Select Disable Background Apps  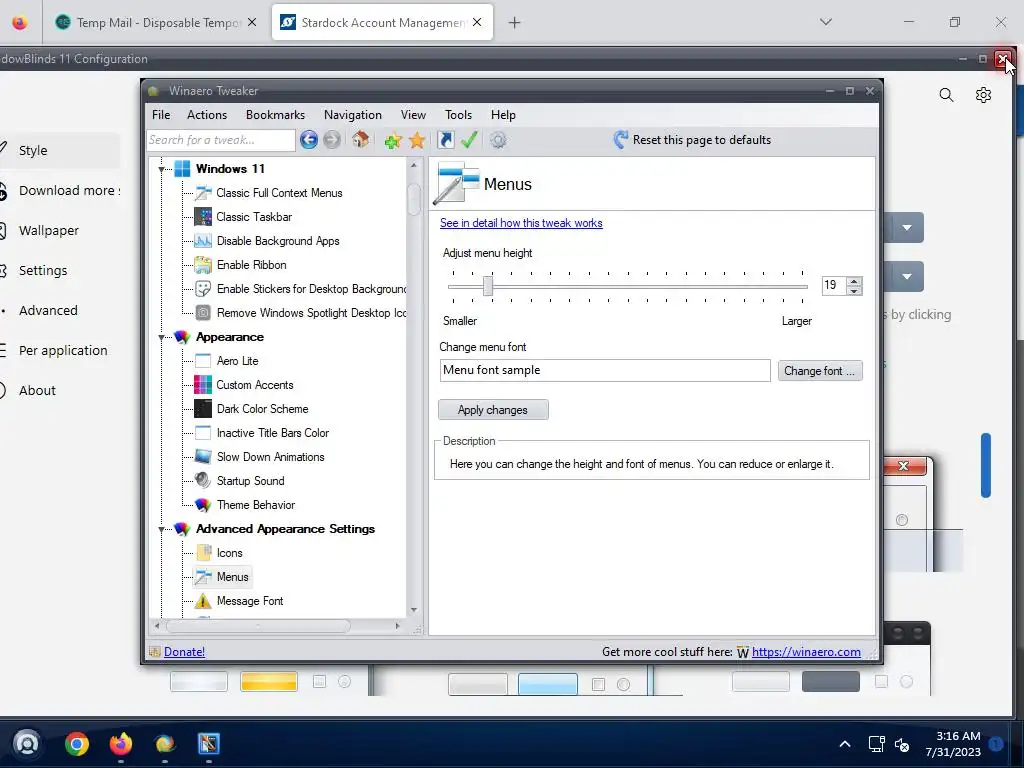tap(268, 241)
